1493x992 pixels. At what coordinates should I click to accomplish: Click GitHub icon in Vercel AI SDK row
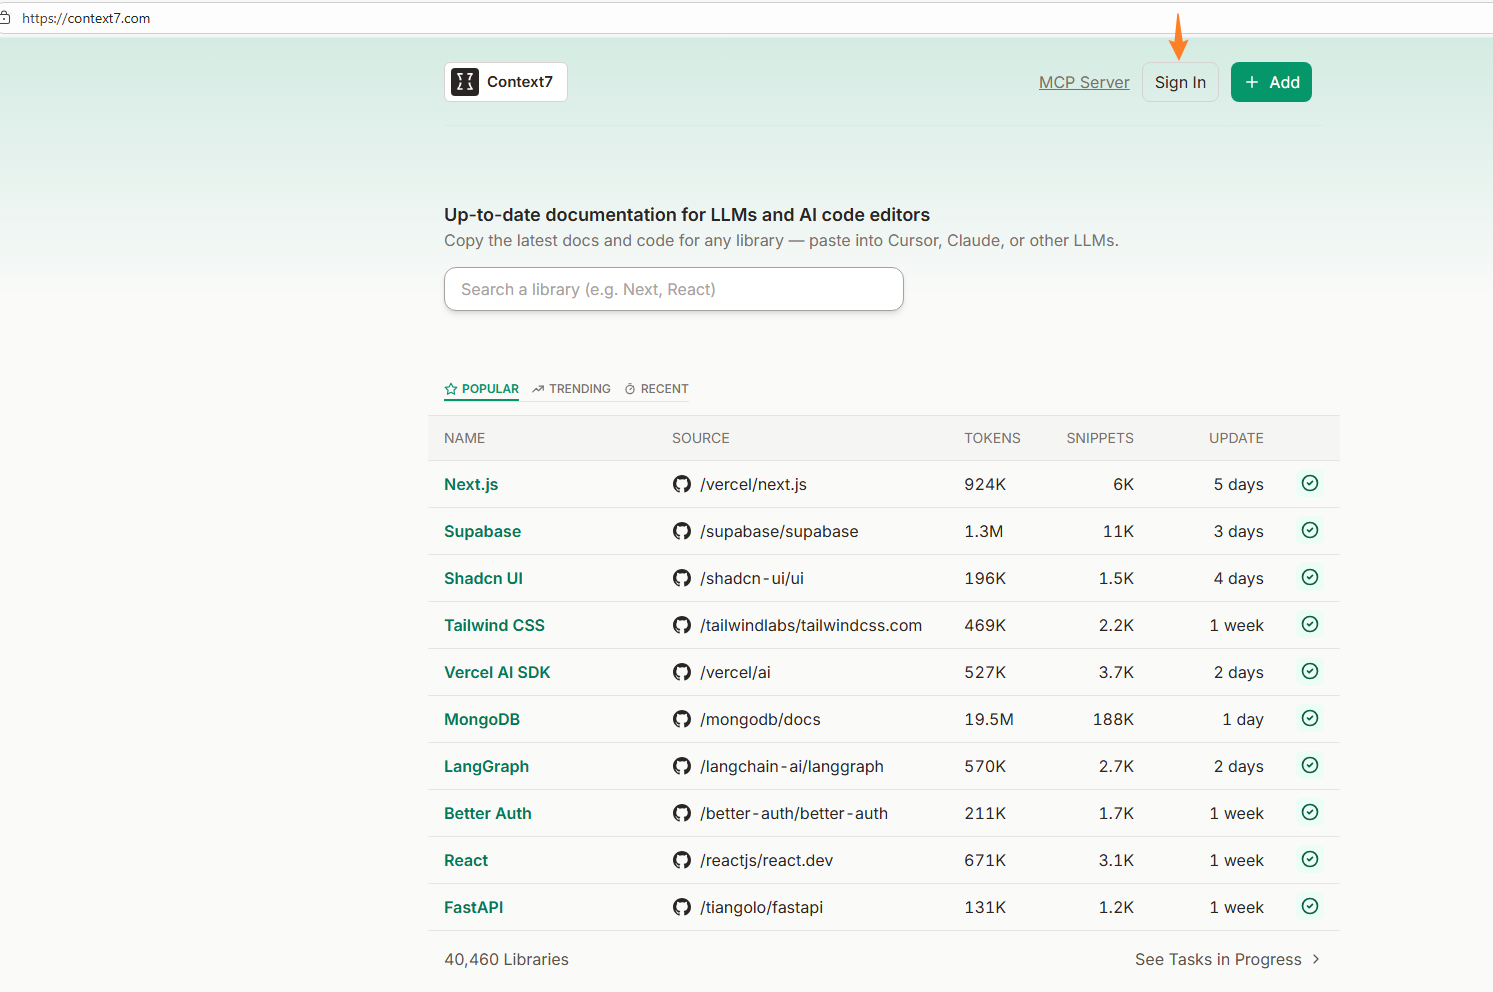click(682, 672)
